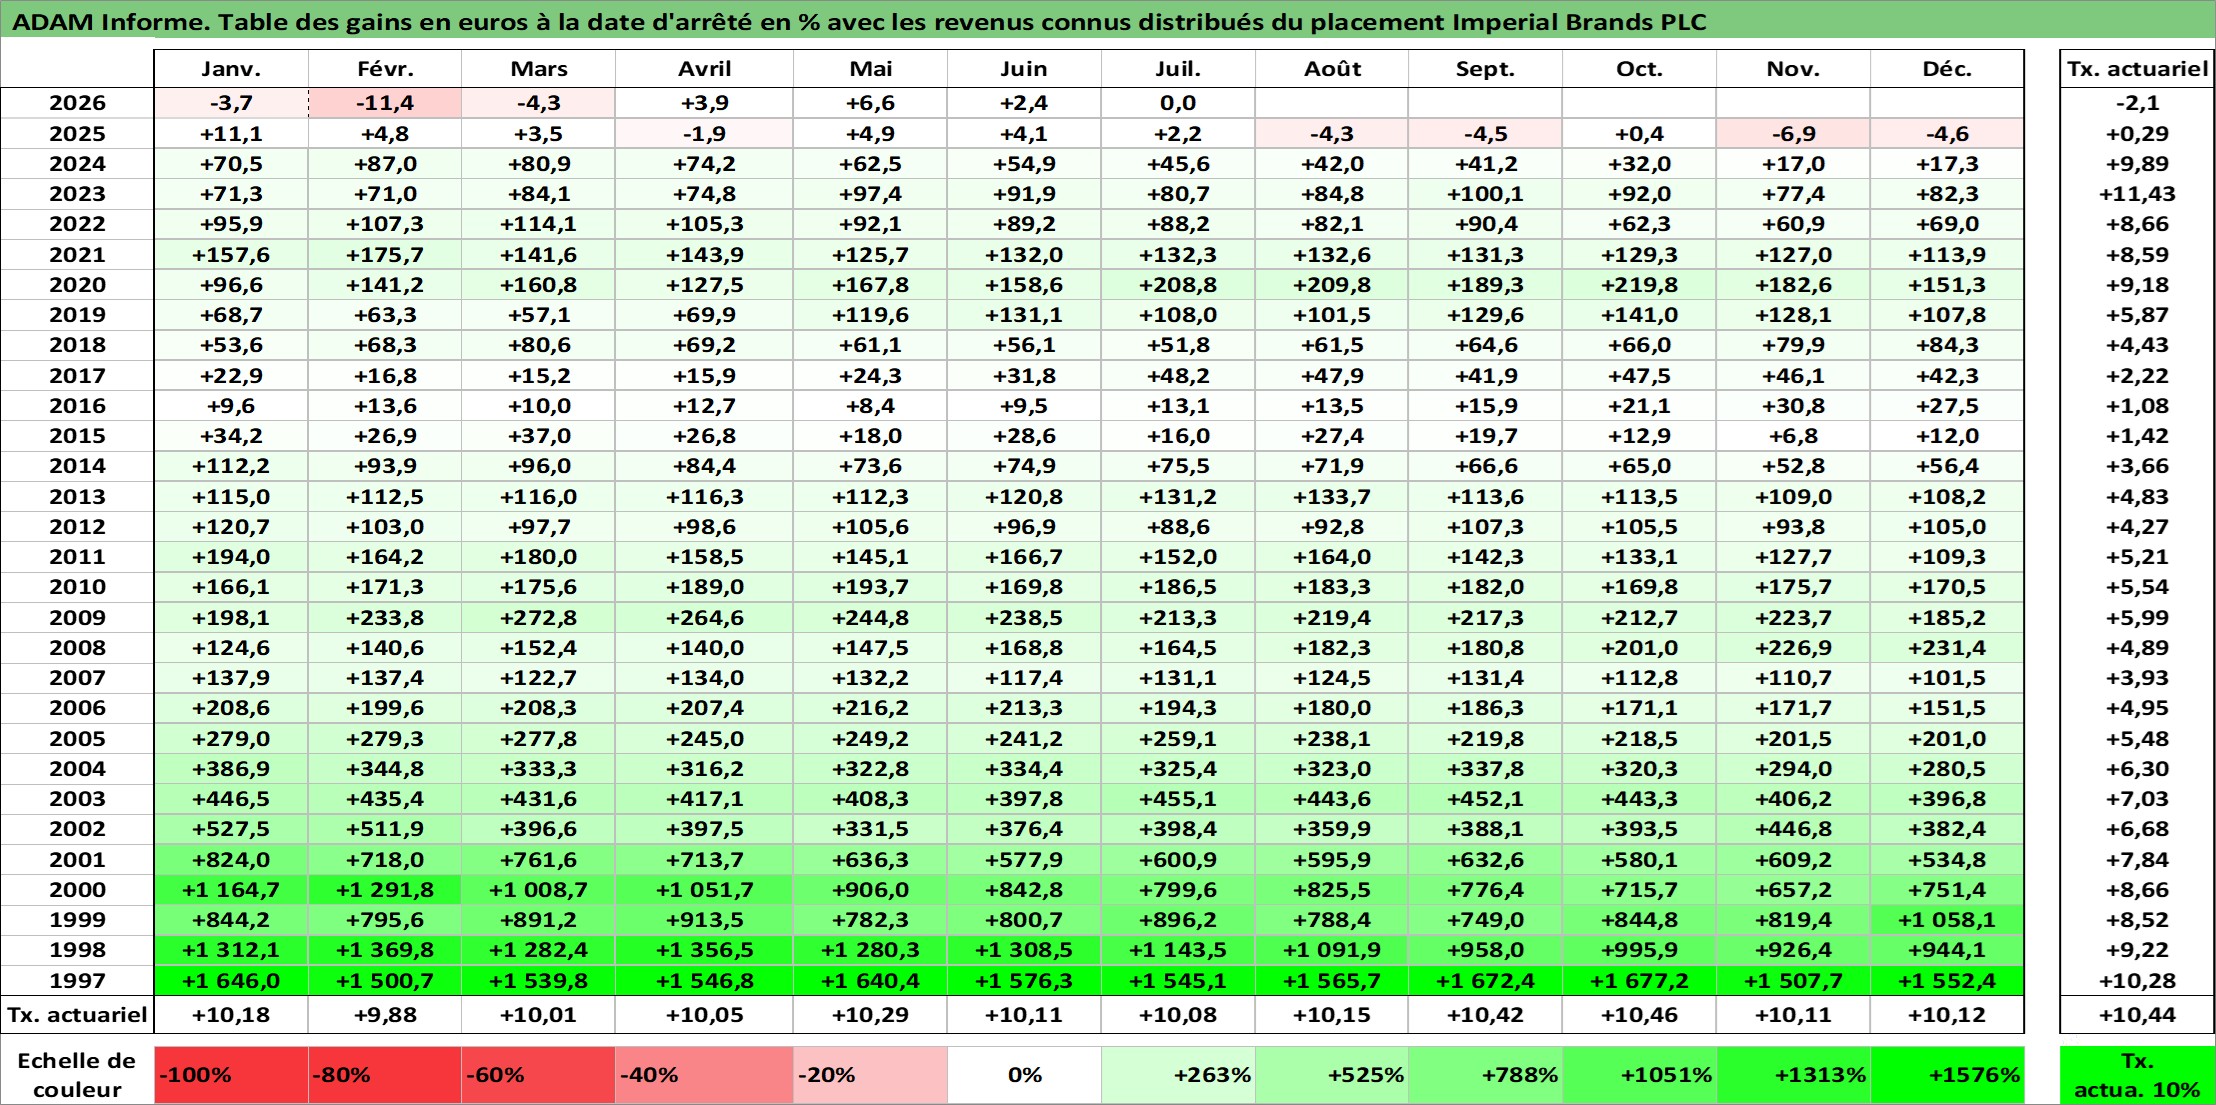Screen dimensions: 2216x1105
Task: Select the 2019 year row label
Action: (x=77, y=315)
